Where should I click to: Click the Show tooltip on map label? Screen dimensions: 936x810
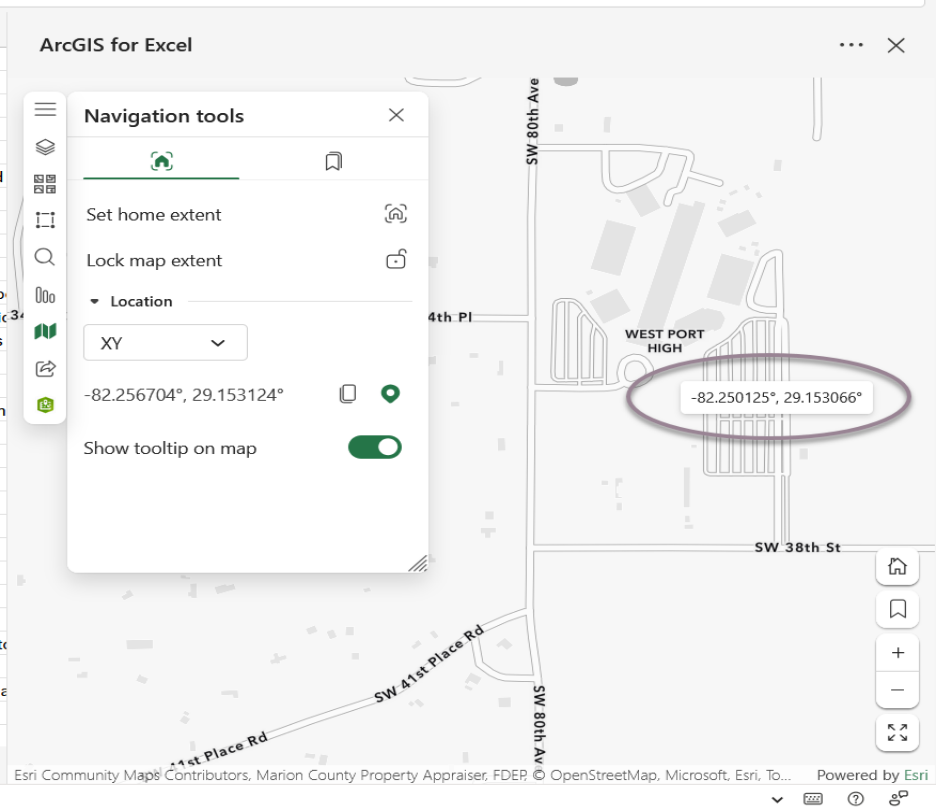(170, 448)
